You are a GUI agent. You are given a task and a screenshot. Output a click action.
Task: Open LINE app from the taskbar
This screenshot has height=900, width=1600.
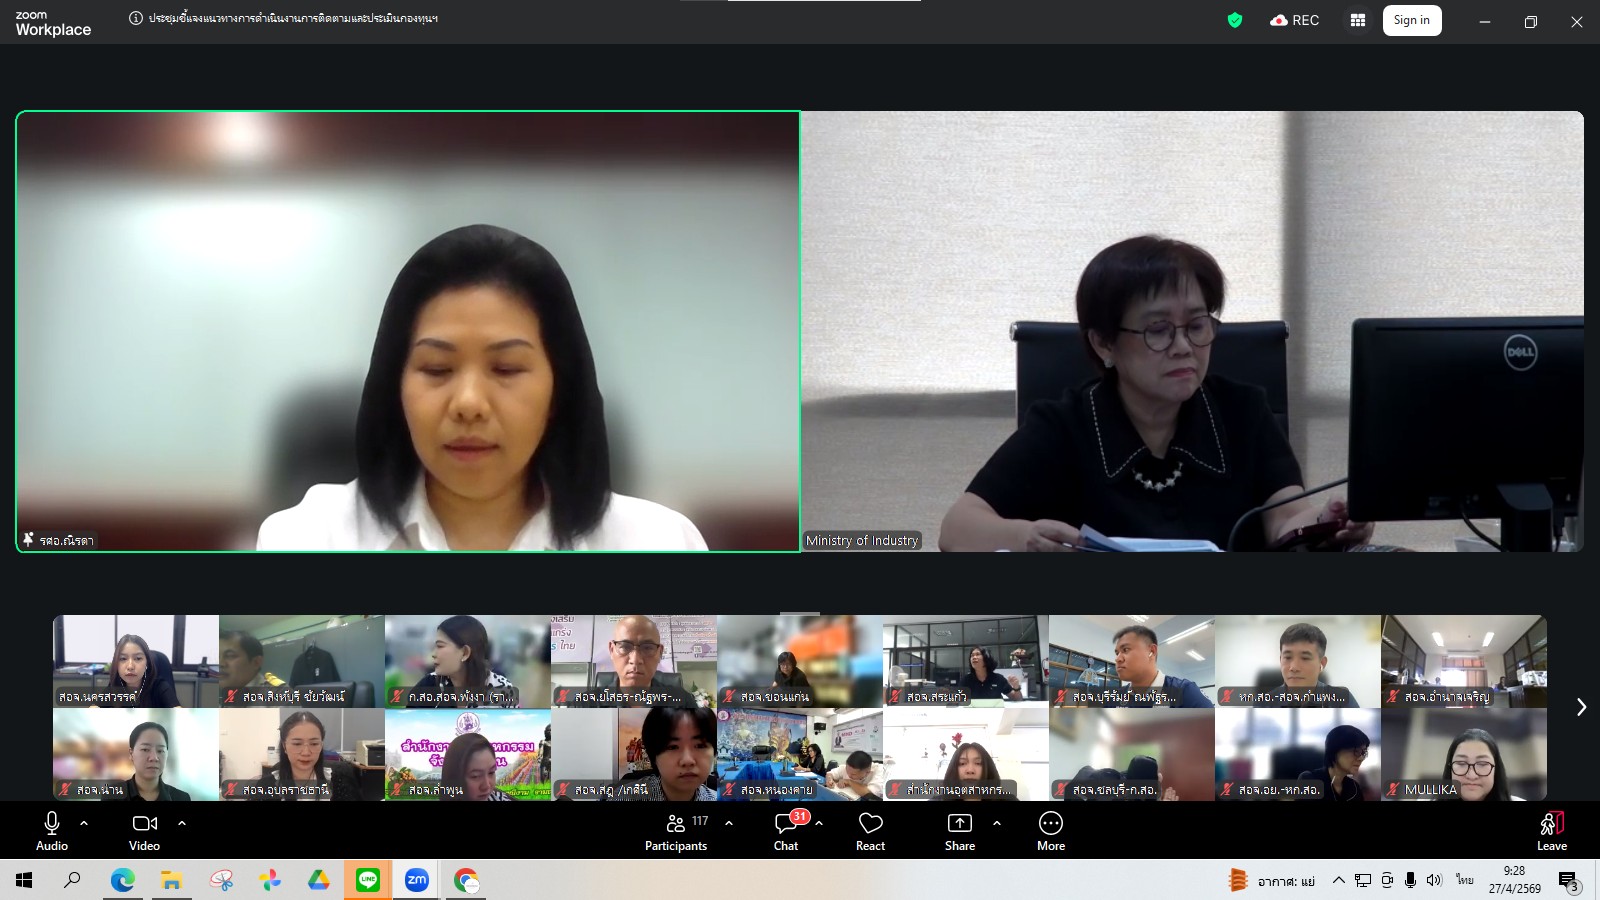click(368, 880)
